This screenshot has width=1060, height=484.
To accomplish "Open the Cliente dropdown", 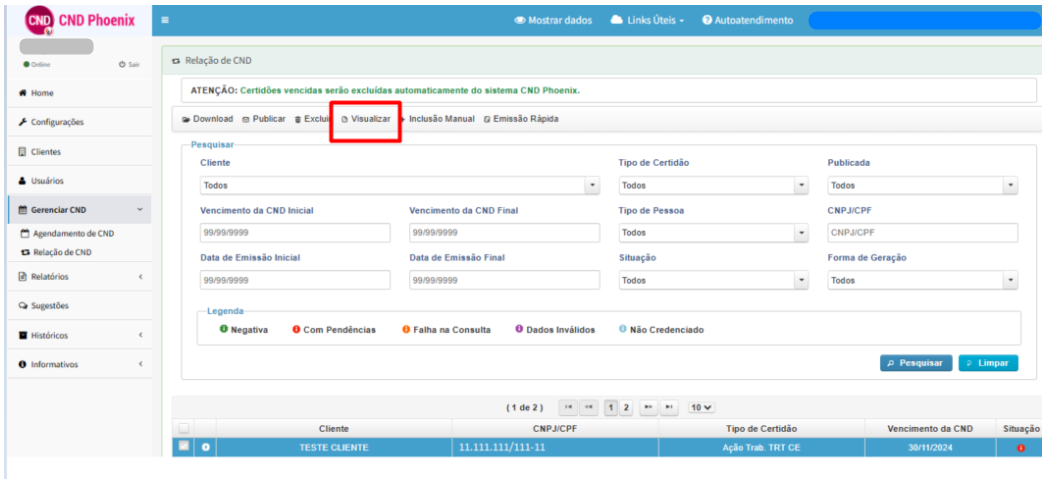I will click(400, 185).
